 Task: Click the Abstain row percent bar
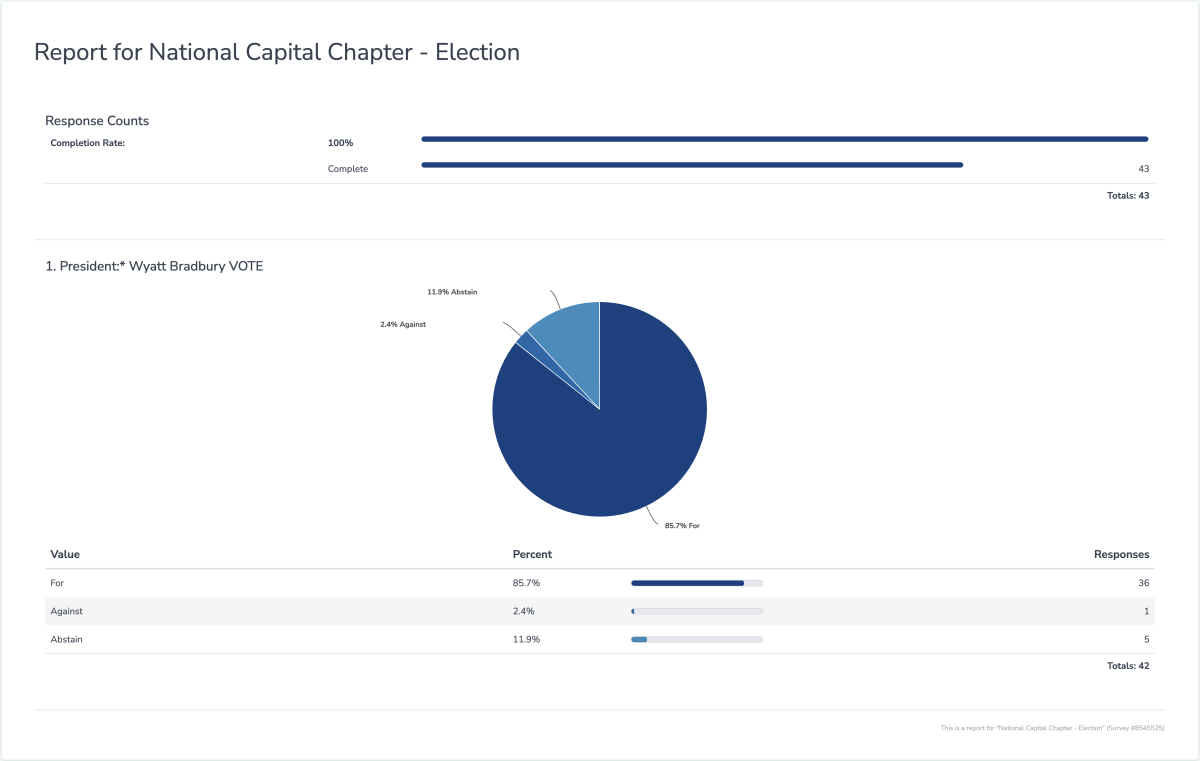697,639
